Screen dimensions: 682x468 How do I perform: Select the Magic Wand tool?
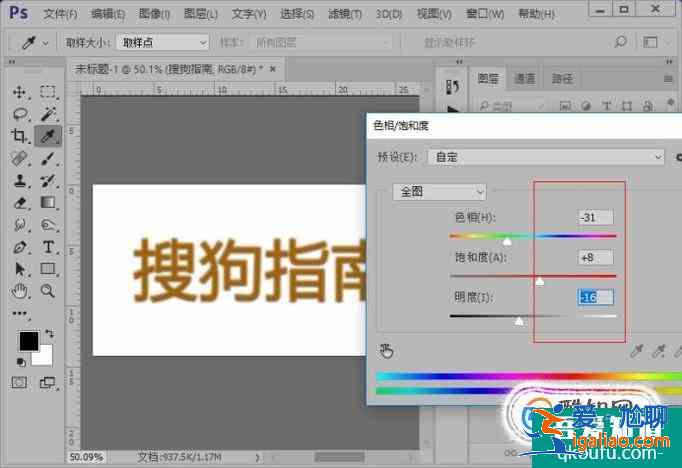[48, 114]
